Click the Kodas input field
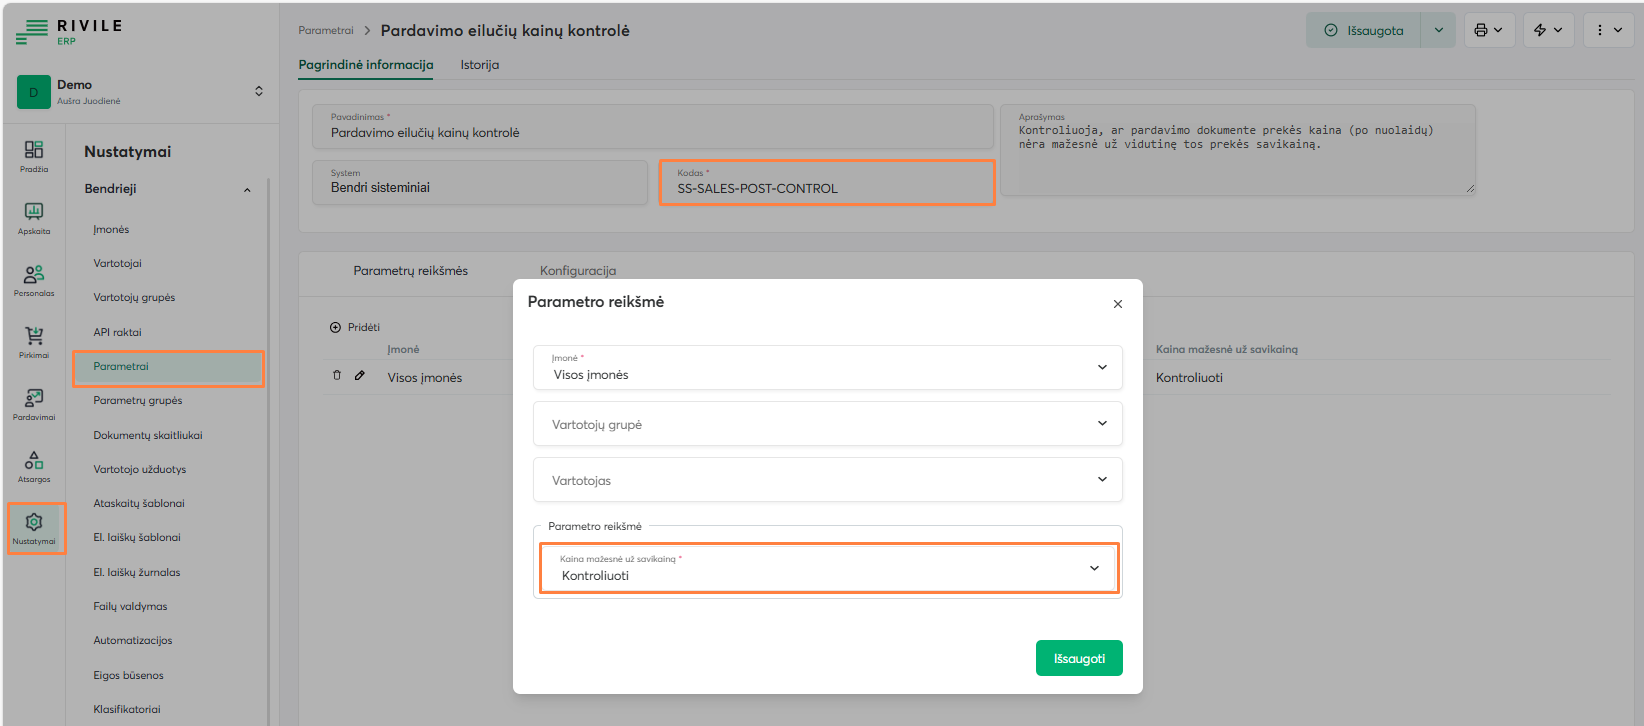Screen dimensions: 1644x726 pyautogui.click(x=826, y=188)
